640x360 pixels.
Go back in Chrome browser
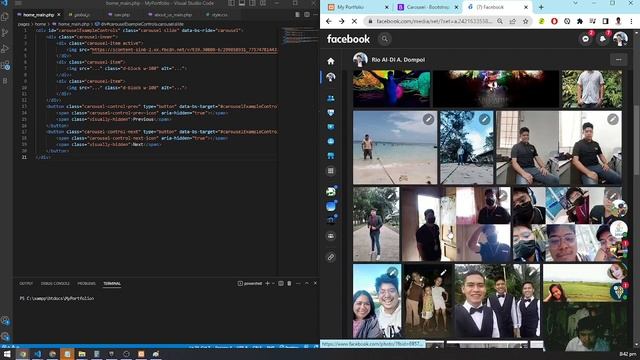329,21
